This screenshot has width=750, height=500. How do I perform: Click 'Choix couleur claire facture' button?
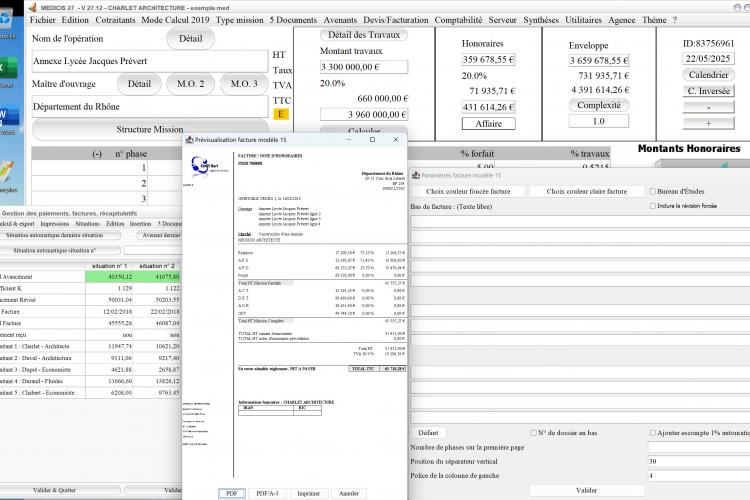tap(586, 191)
